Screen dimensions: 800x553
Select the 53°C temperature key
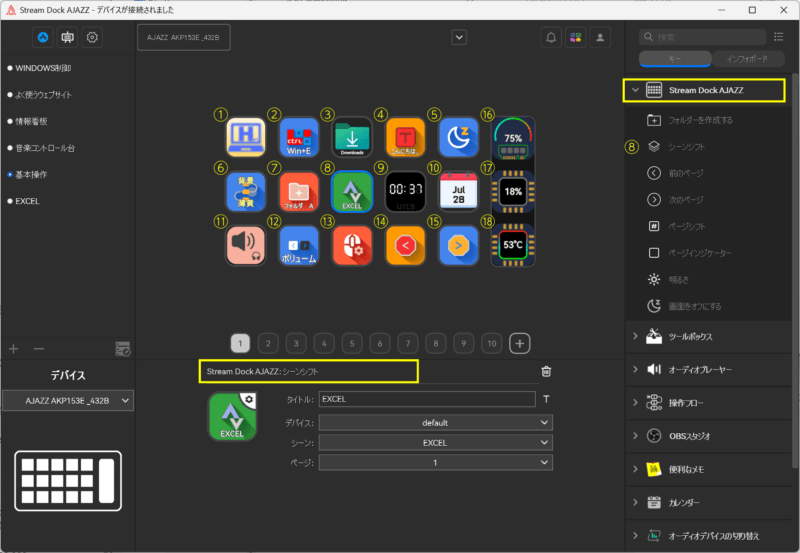point(513,245)
